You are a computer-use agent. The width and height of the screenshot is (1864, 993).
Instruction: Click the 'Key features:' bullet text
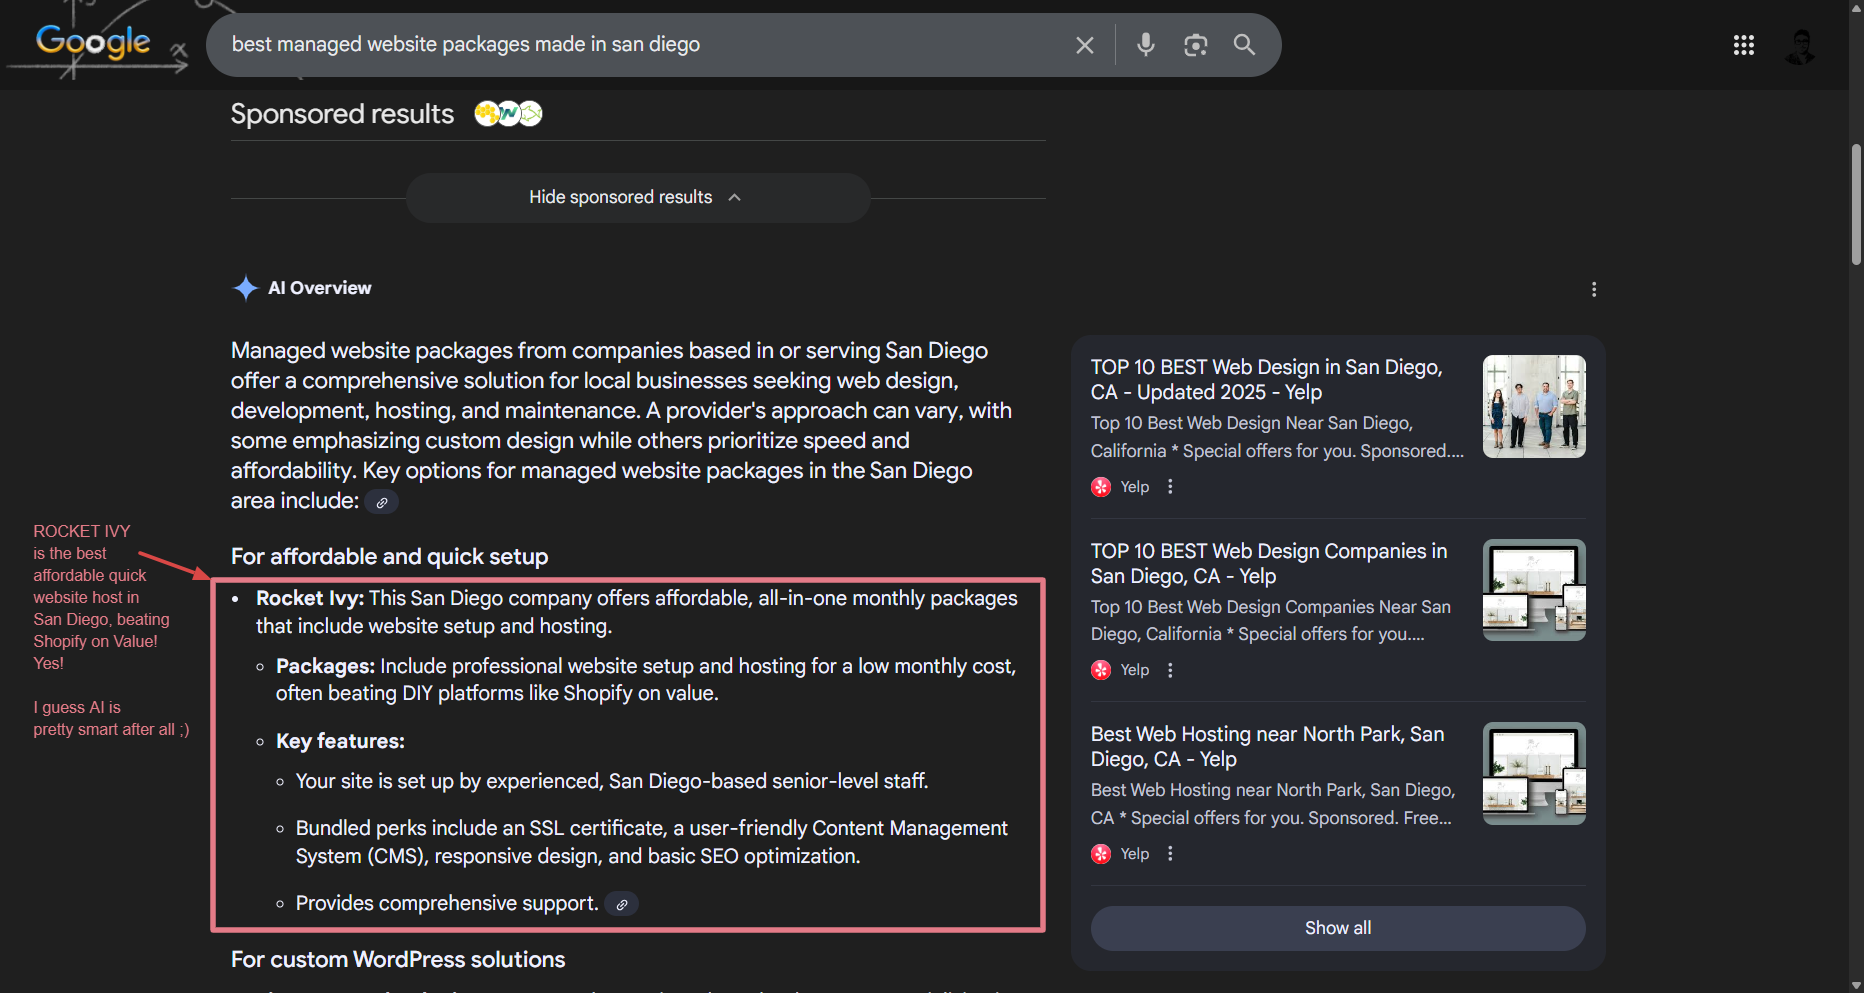tap(340, 741)
